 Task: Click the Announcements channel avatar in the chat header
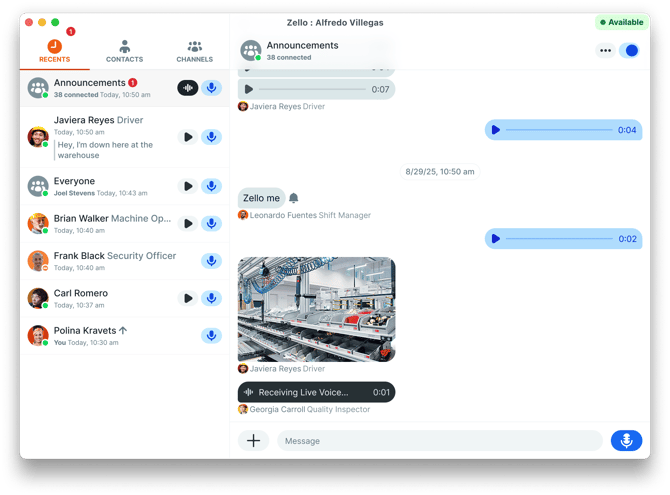[251, 50]
